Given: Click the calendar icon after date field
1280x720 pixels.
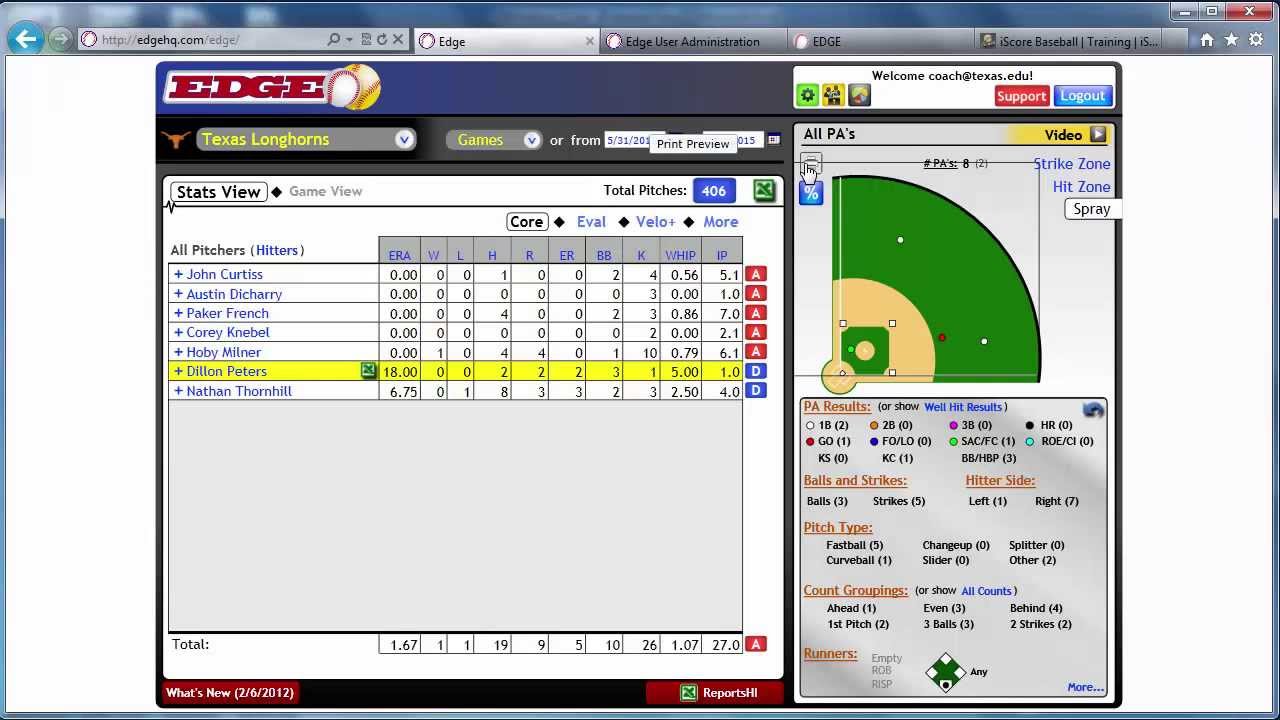Looking at the screenshot, I should point(773,140).
